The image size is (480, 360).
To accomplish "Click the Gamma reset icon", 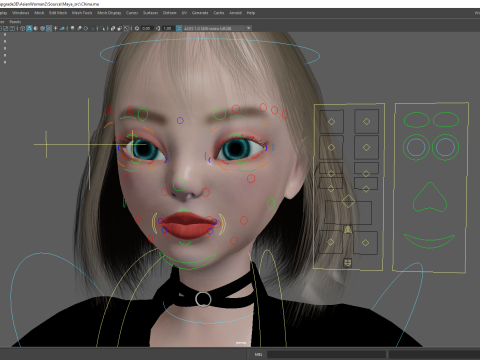I will (x=158, y=29).
